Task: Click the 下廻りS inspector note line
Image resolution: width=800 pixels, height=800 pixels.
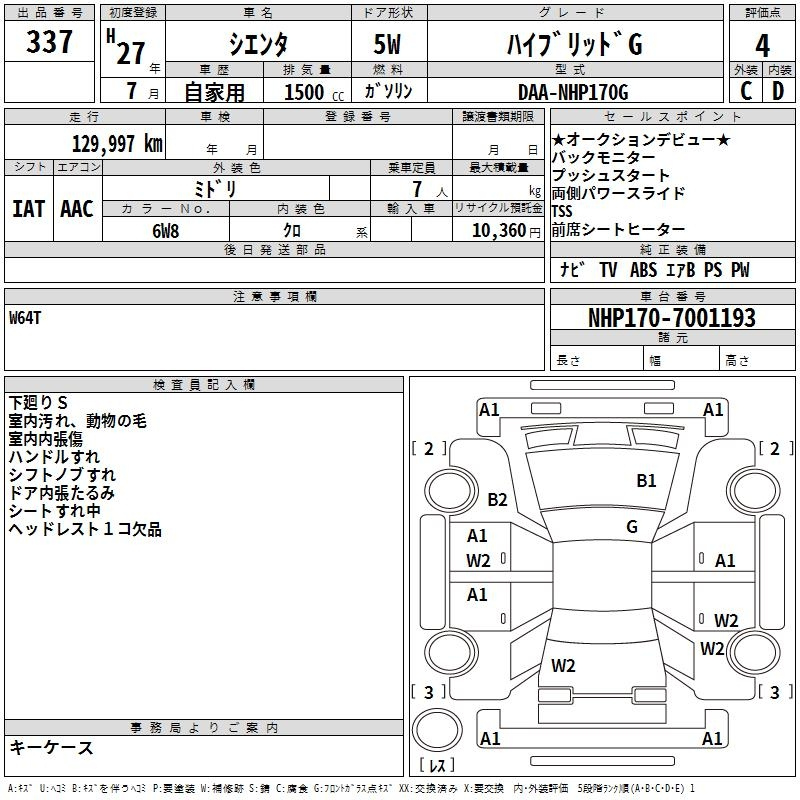Action: pos(38,403)
